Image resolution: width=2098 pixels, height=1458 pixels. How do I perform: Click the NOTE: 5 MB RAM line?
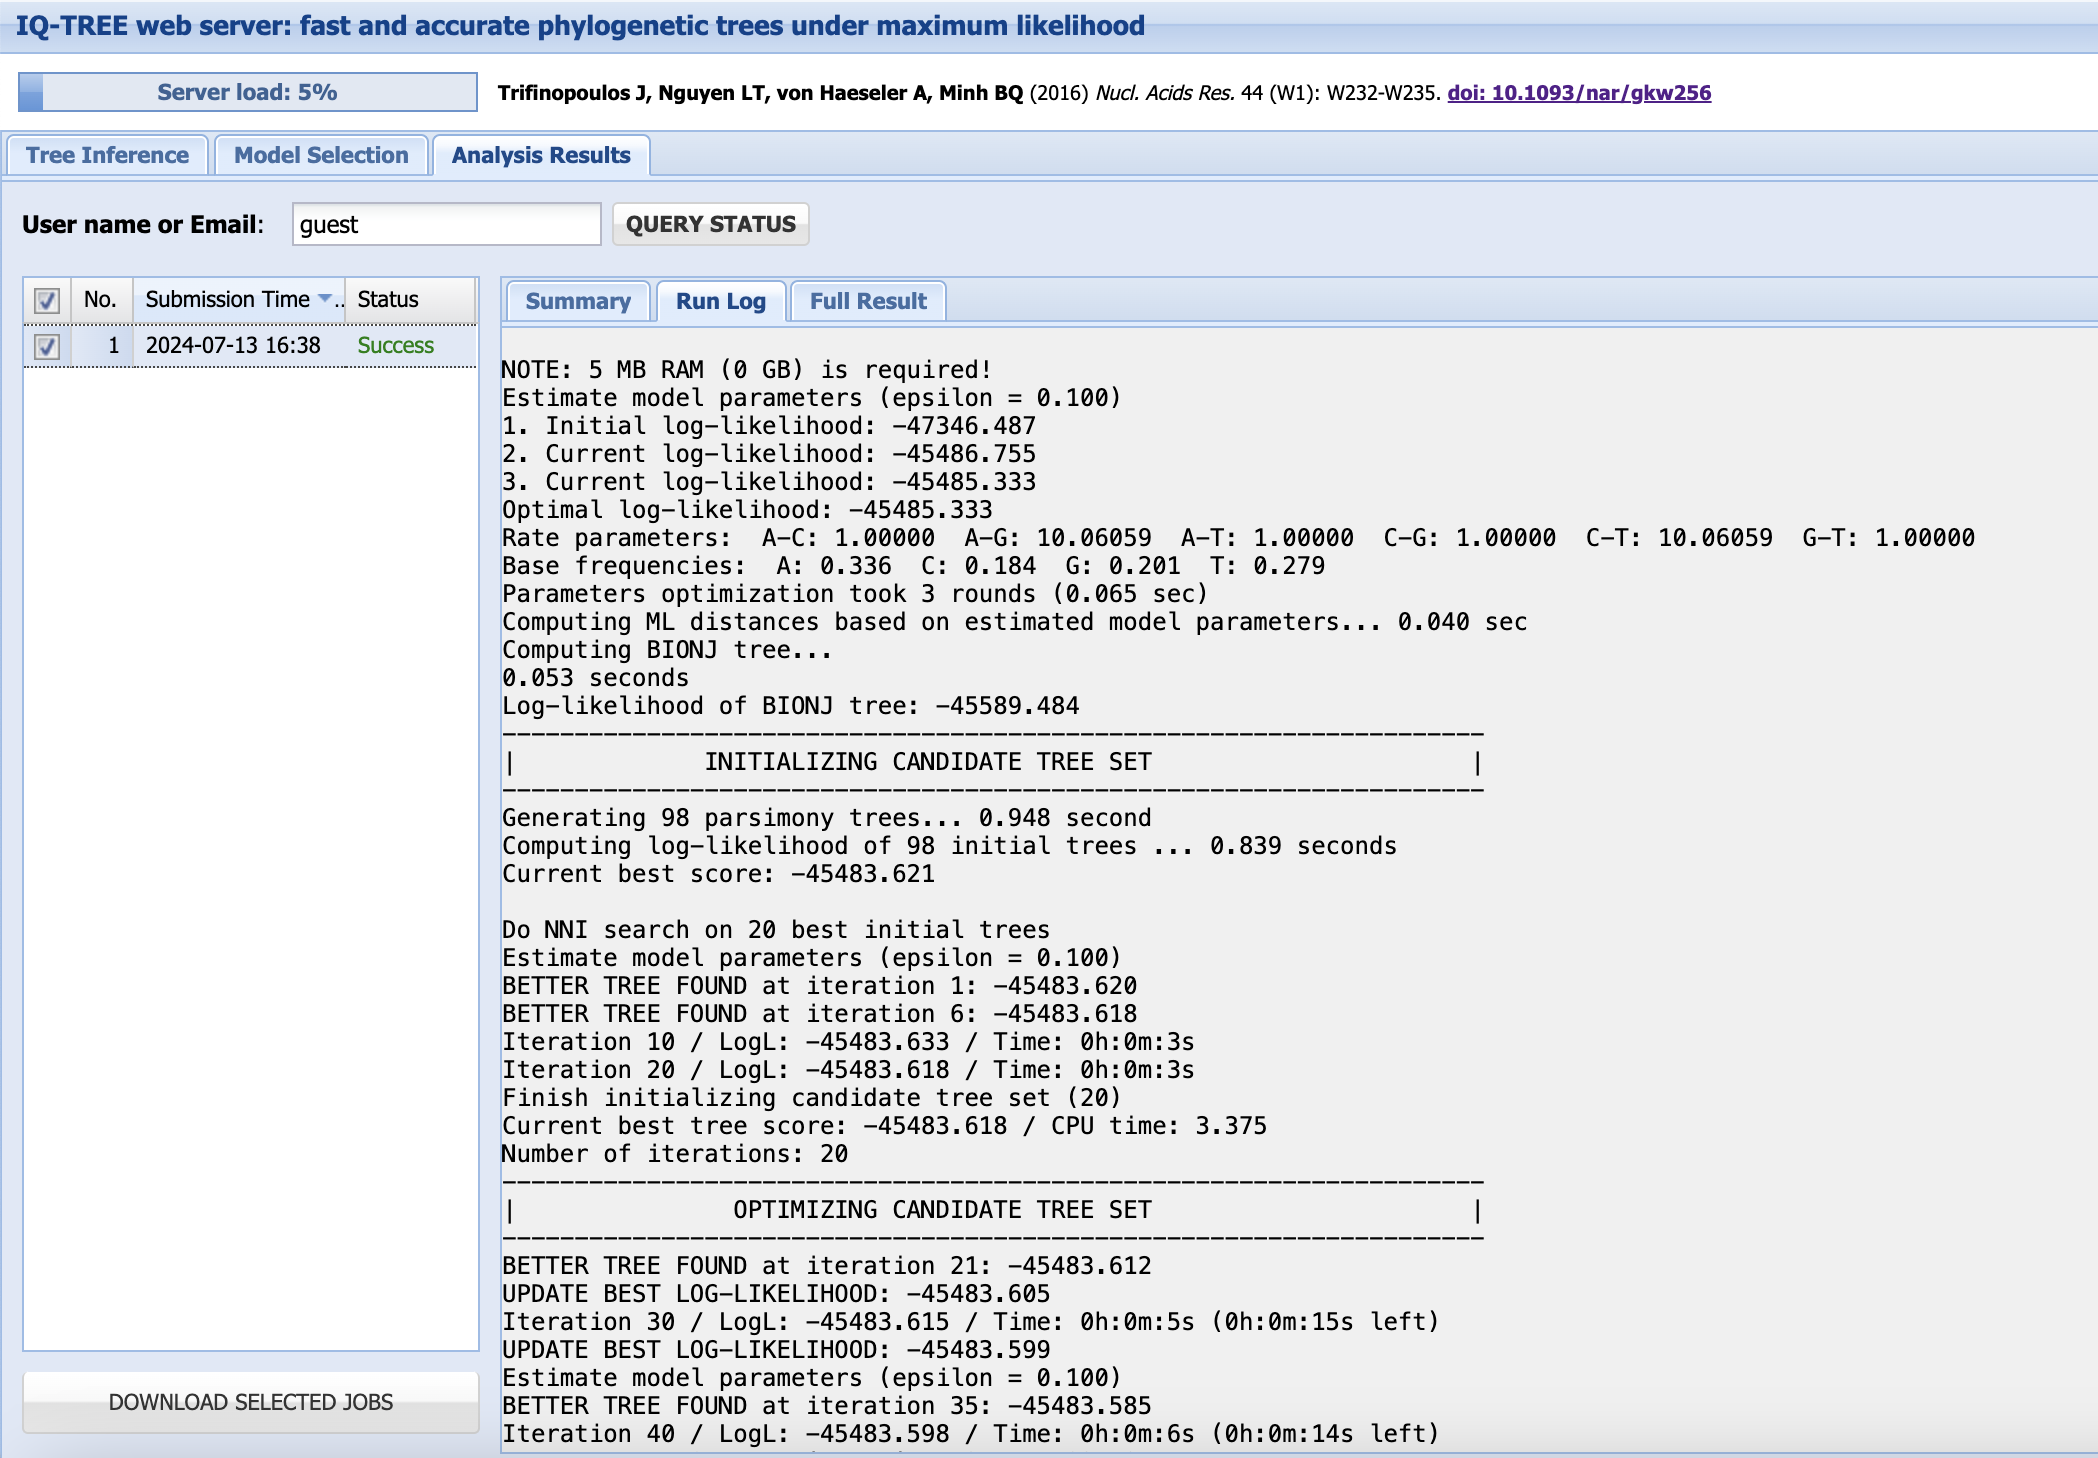(x=746, y=370)
